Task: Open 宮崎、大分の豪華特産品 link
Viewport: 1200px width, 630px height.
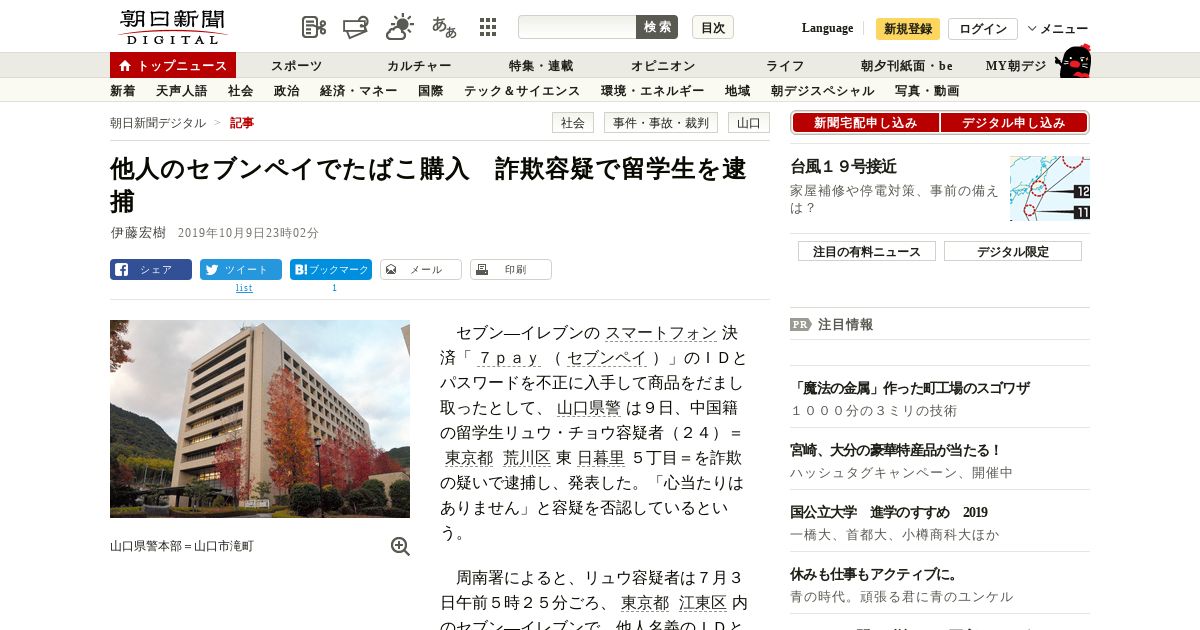Action: point(896,450)
